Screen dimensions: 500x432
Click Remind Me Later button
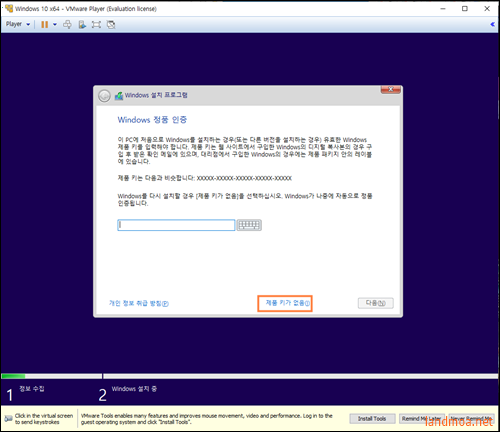[422, 418]
